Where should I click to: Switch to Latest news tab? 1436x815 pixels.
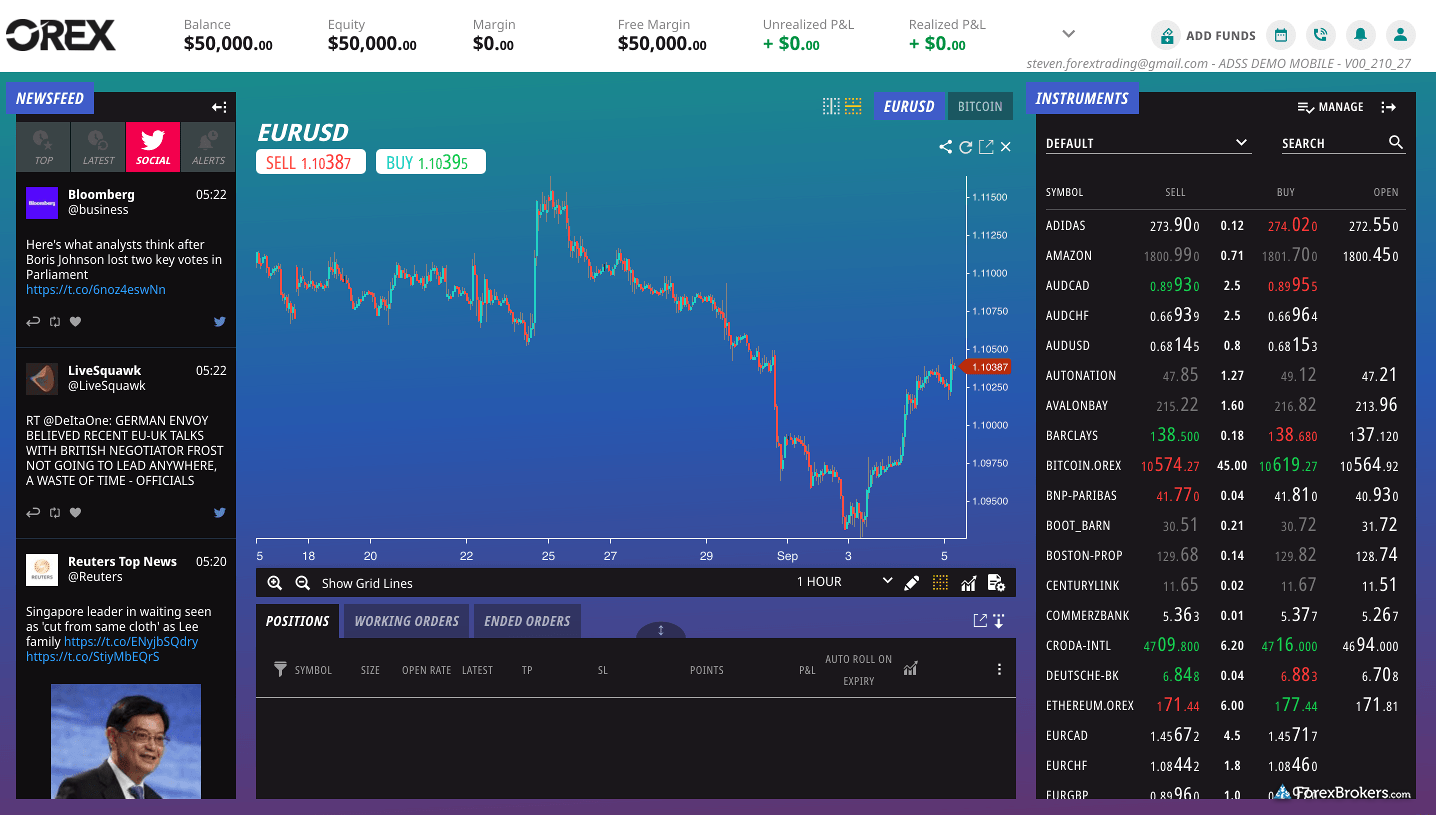click(98, 147)
